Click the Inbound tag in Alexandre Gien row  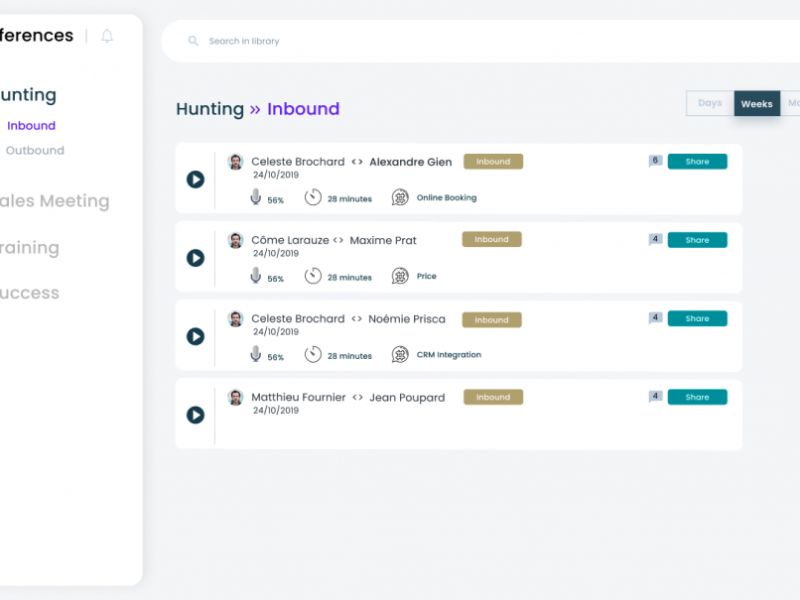[493, 162]
